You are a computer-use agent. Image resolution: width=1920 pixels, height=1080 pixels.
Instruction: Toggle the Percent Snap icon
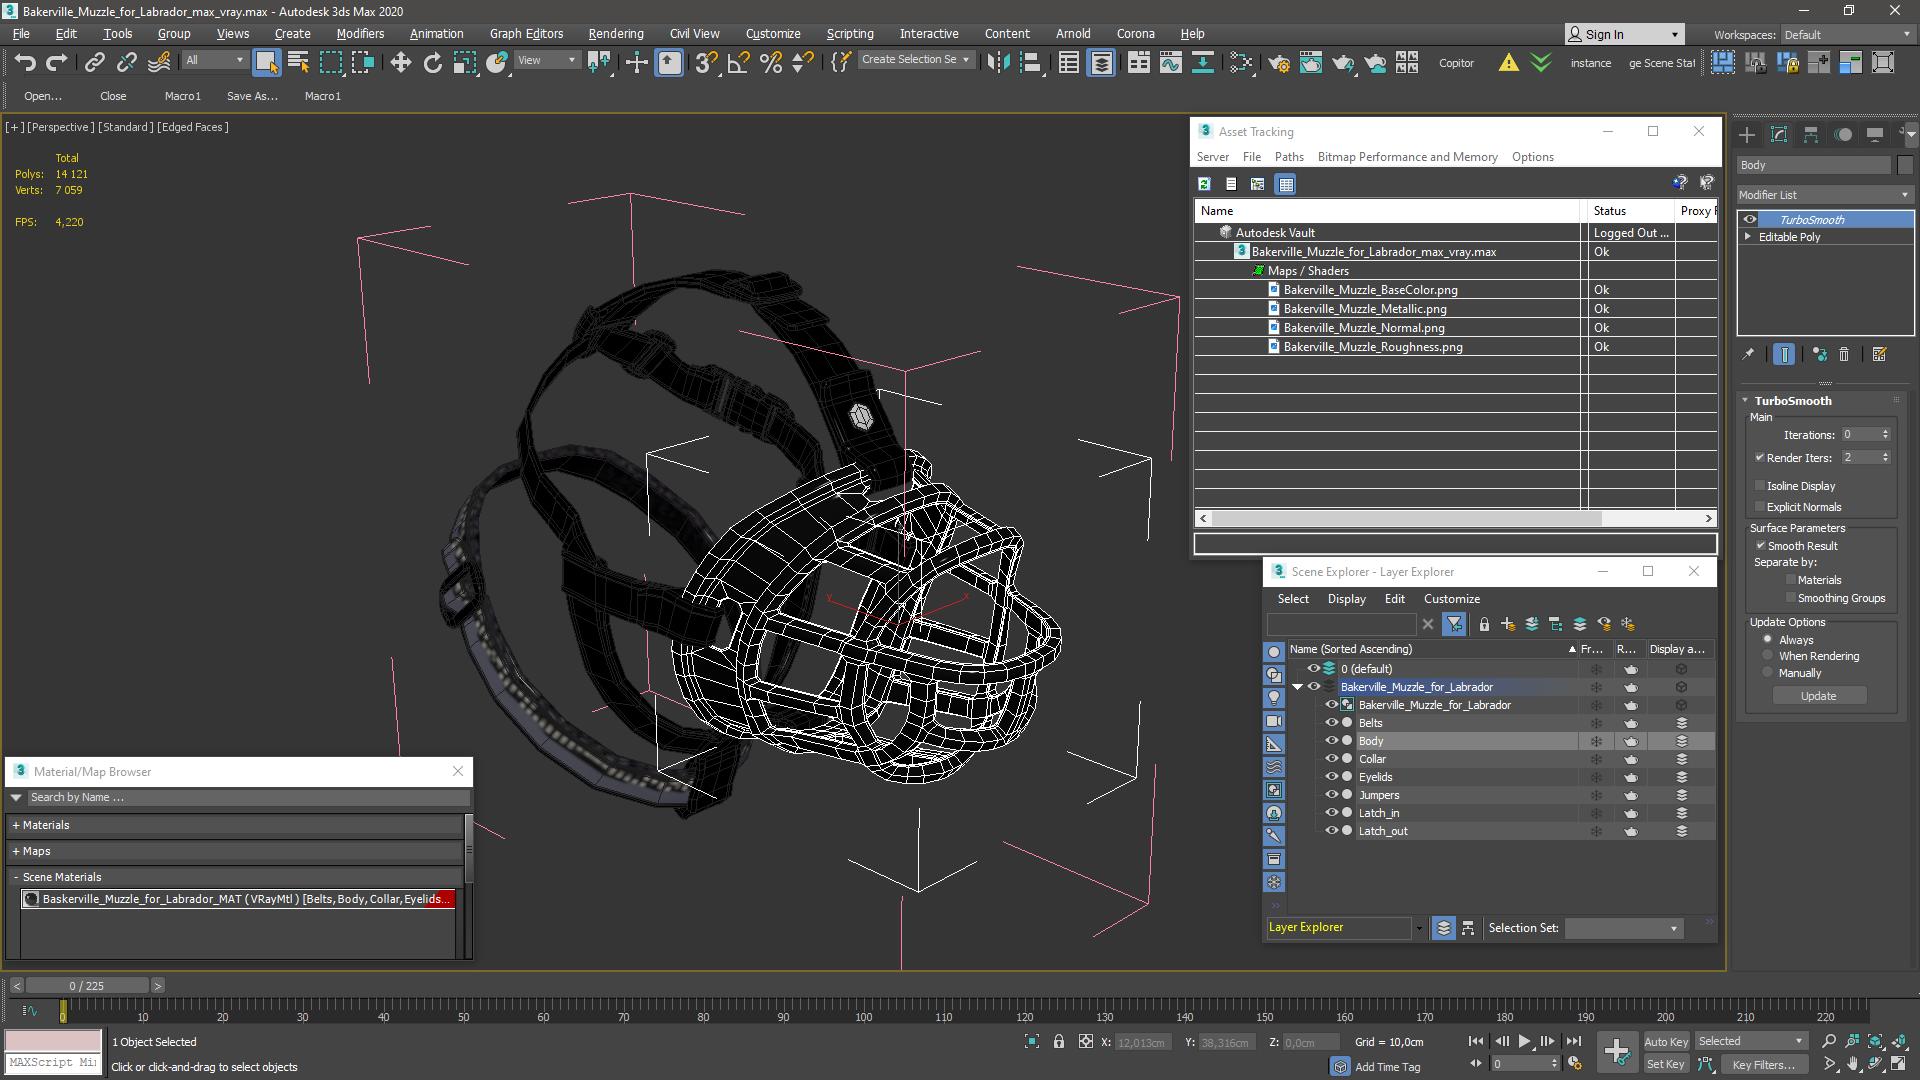click(x=770, y=62)
